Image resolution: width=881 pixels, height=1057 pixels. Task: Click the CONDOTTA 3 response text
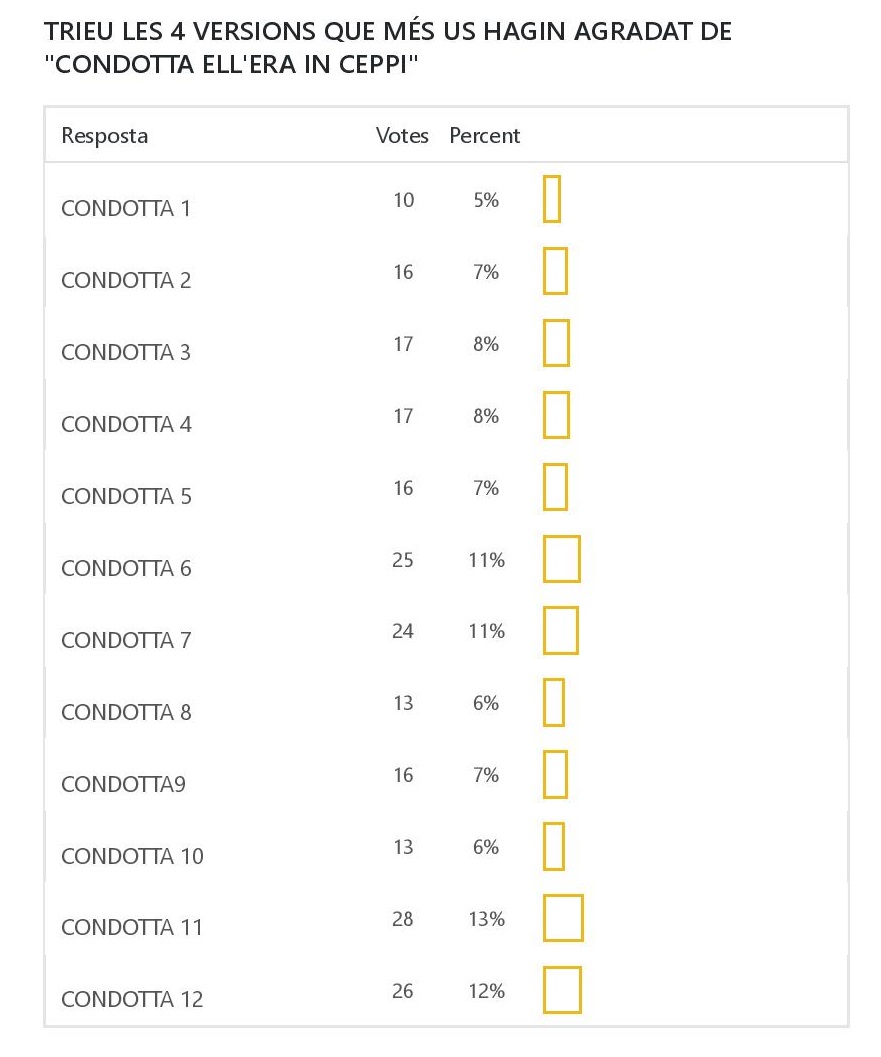click(x=126, y=353)
